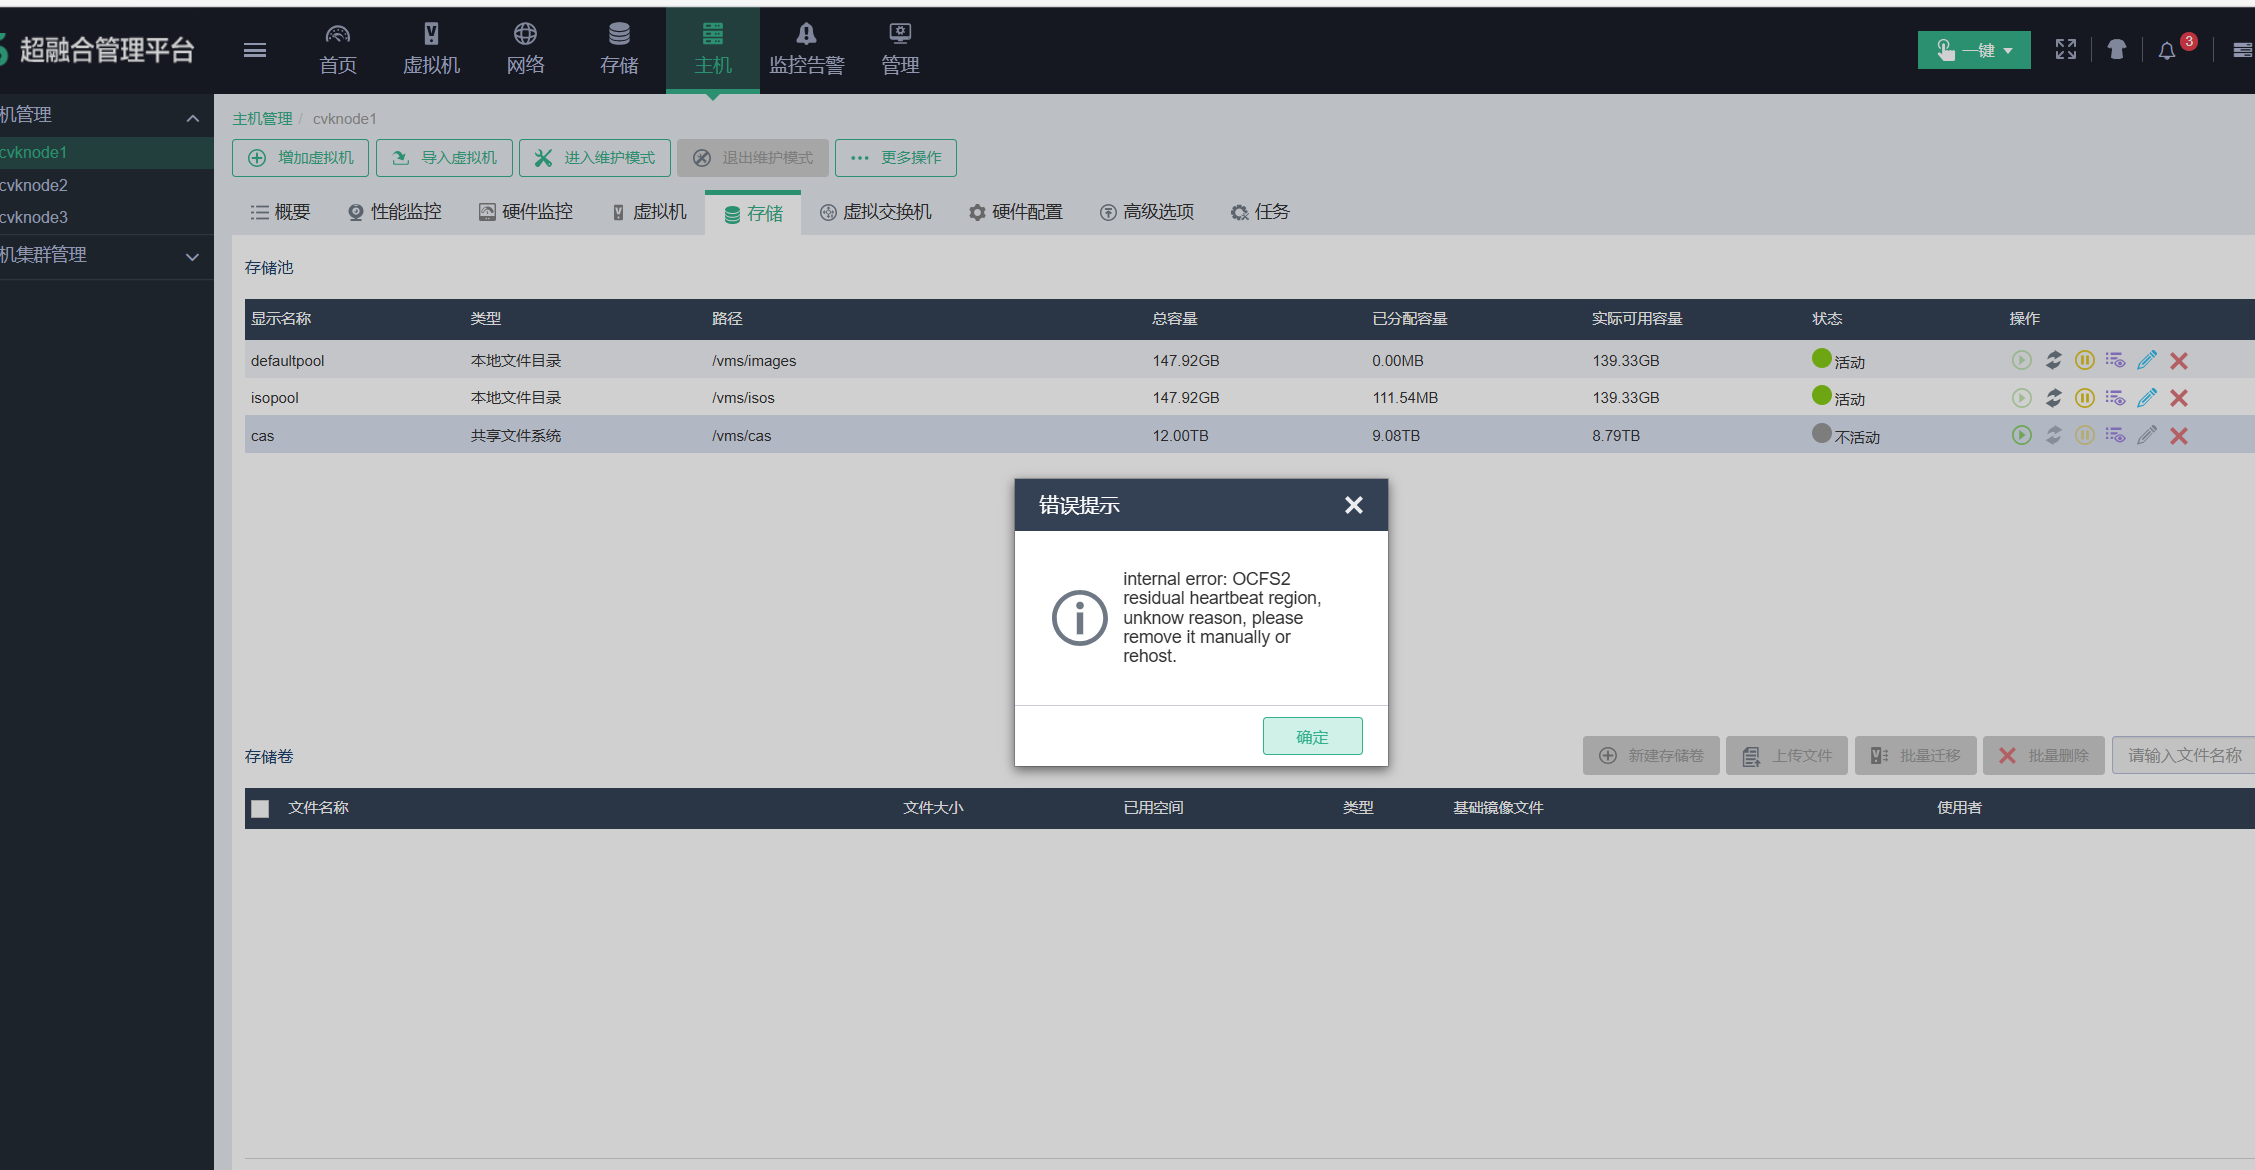
Task: Pause the isopool storage pool
Action: (x=2084, y=398)
